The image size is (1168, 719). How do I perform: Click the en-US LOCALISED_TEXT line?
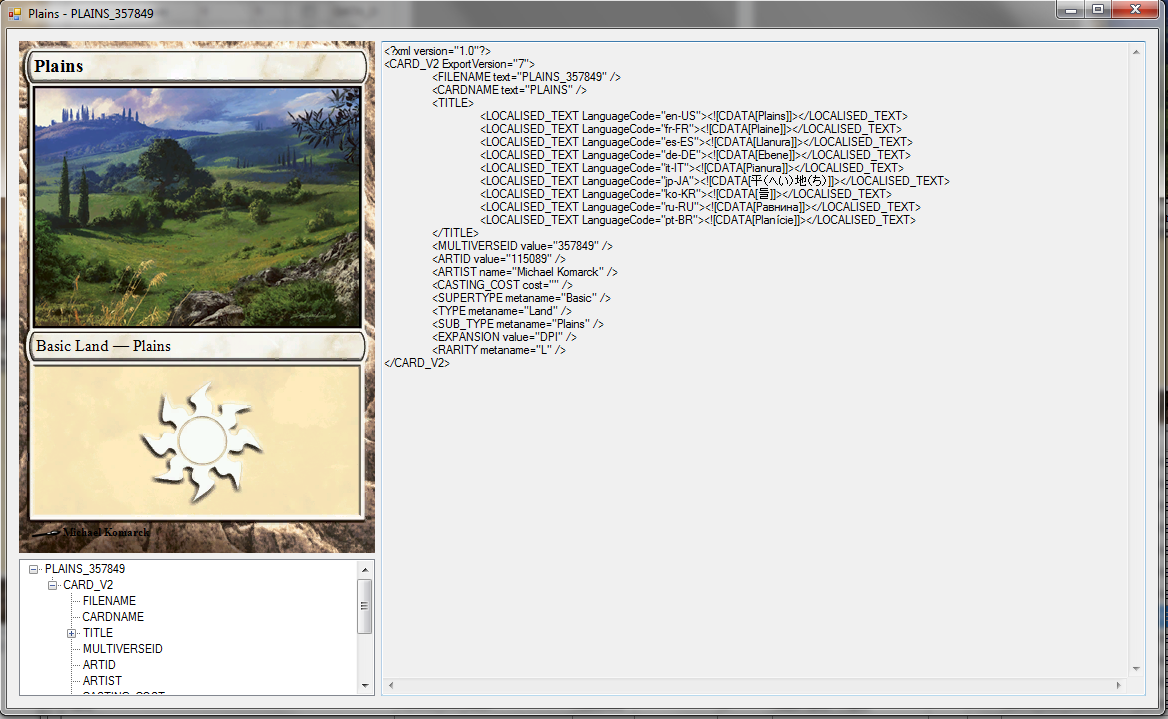[694, 116]
